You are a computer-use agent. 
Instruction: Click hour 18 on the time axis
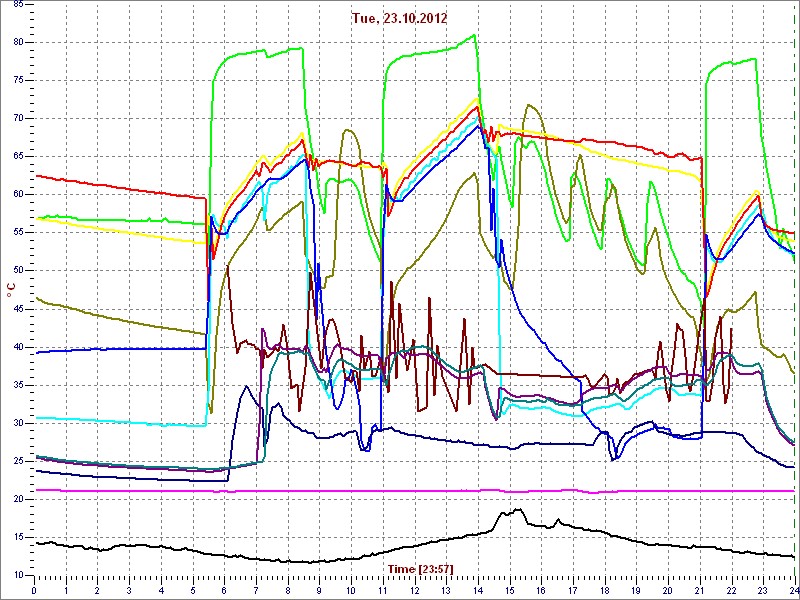pos(605,591)
